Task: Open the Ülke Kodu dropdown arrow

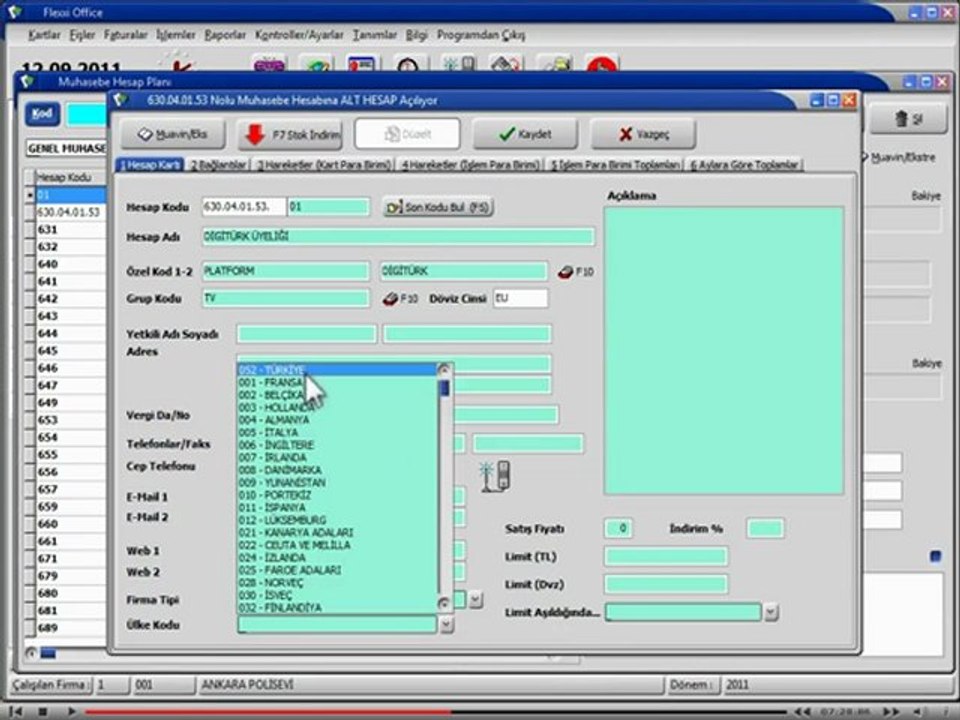Action: 447,624
